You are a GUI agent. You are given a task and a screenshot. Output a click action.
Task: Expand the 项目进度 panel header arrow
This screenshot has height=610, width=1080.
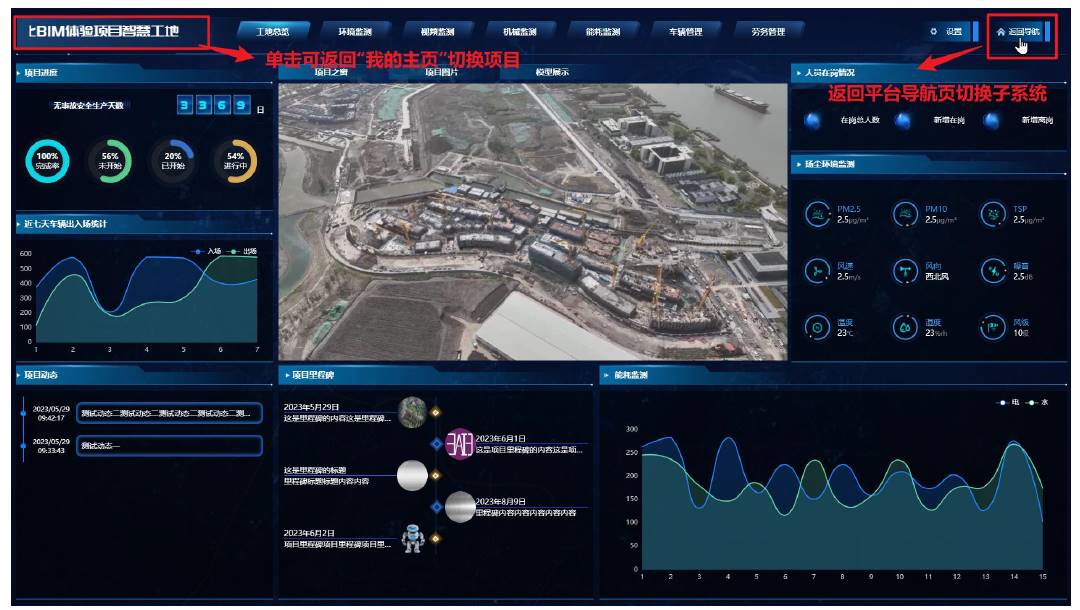(x=19, y=73)
